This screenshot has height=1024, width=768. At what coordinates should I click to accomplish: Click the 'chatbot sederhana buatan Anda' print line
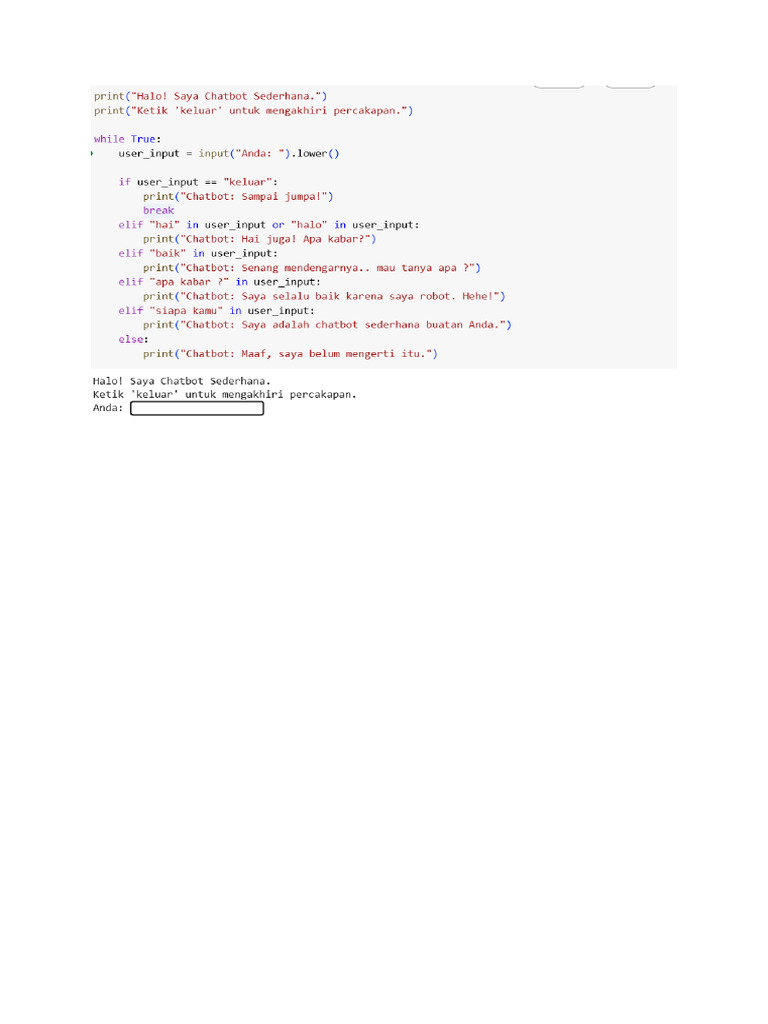(327, 325)
